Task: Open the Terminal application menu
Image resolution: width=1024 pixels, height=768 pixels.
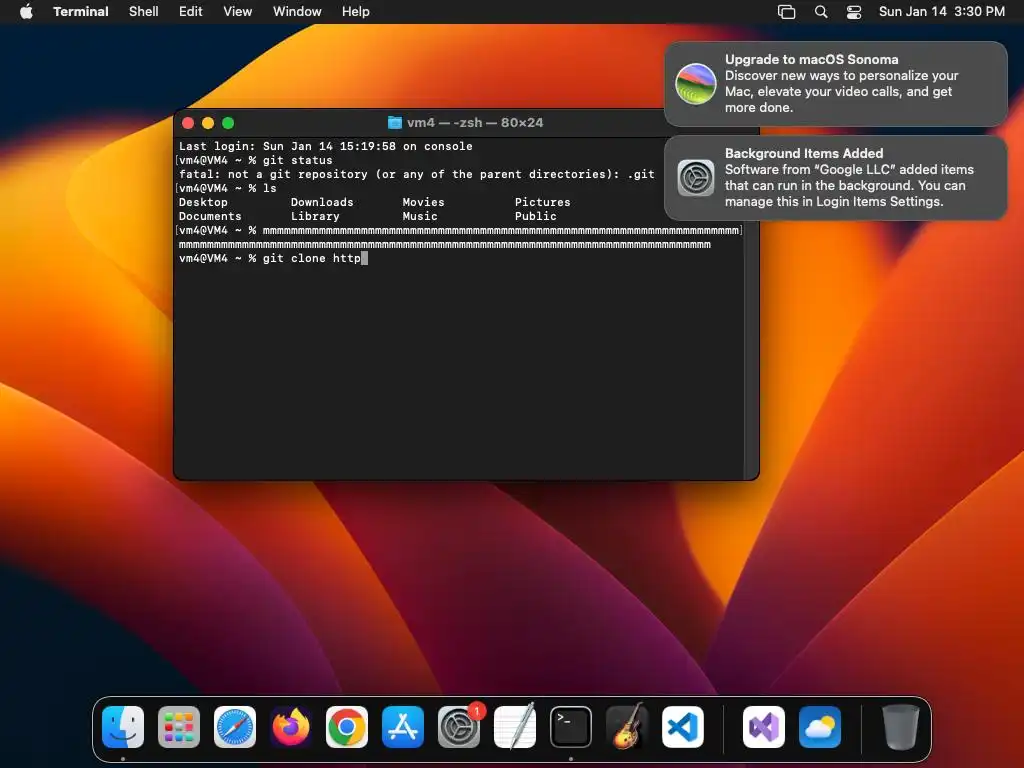Action: [x=80, y=12]
